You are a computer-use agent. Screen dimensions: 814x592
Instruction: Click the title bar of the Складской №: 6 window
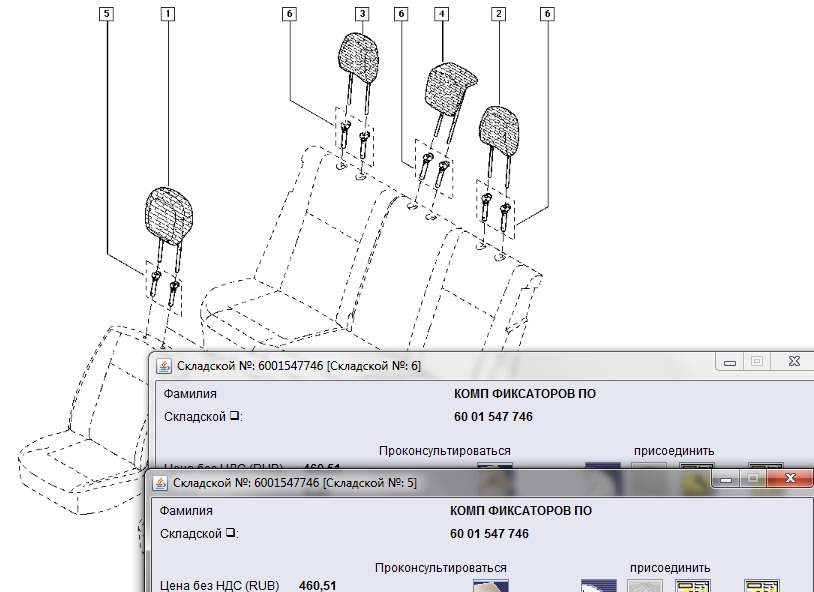pyautogui.click(x=500, y=365)
